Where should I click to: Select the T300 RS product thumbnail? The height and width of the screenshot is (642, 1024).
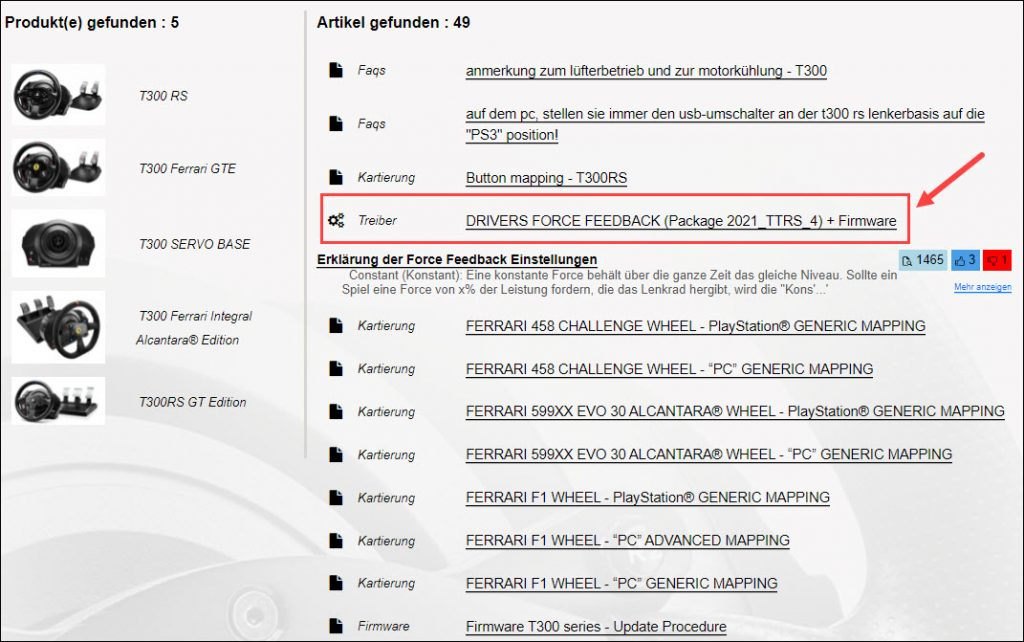coord(58,94)
